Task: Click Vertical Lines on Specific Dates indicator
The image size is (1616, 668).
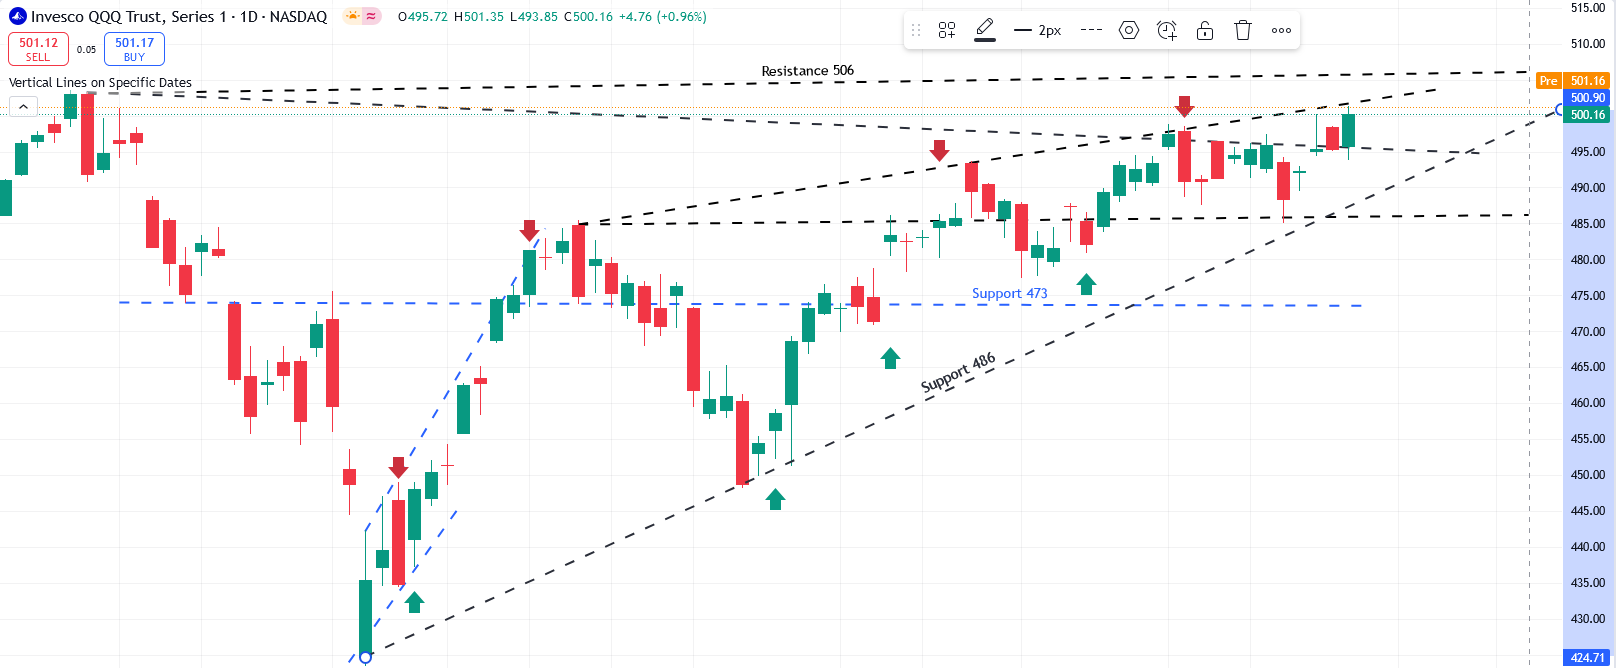Action: tap(100, 82)
